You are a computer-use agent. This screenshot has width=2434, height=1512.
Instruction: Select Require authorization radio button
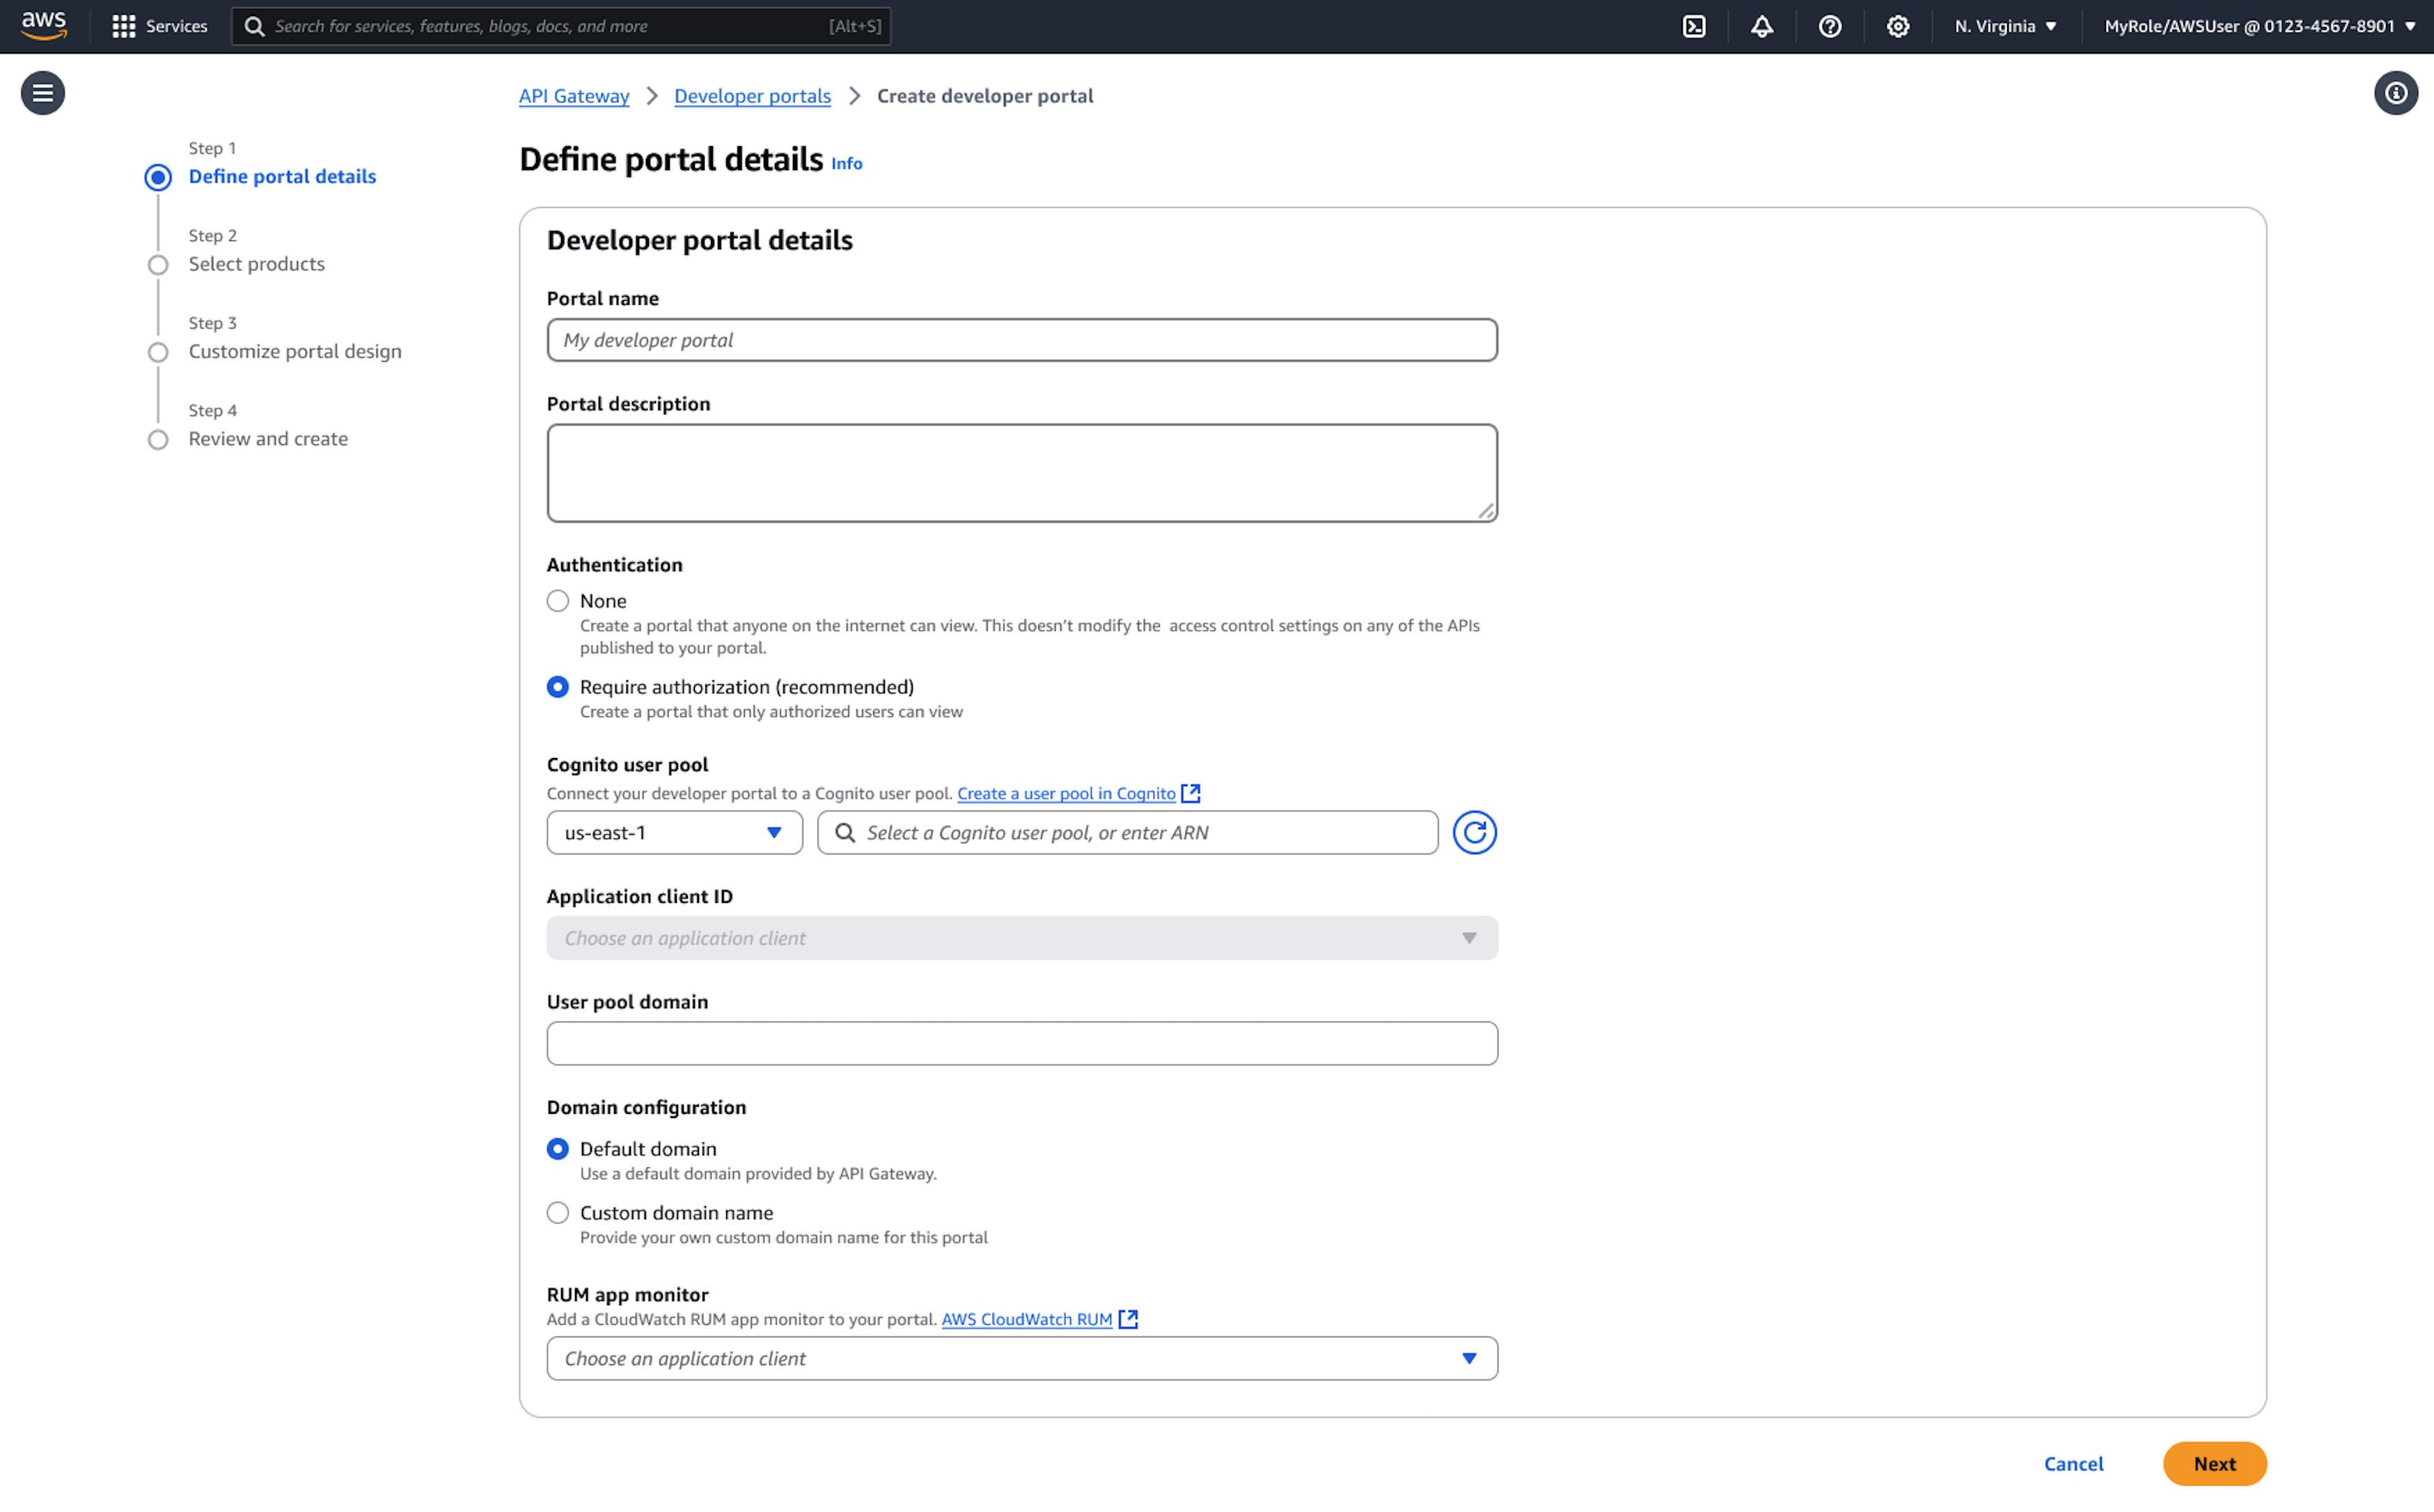point(558,687)
